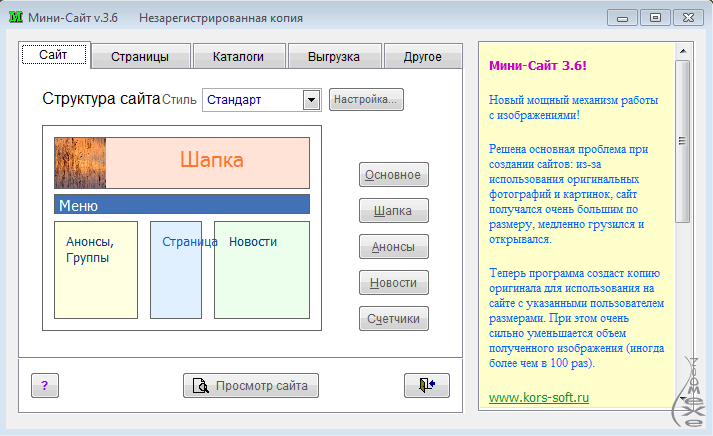Click the question mark help button
Viewport: 713px width, 436px height.
click(45, 386)
